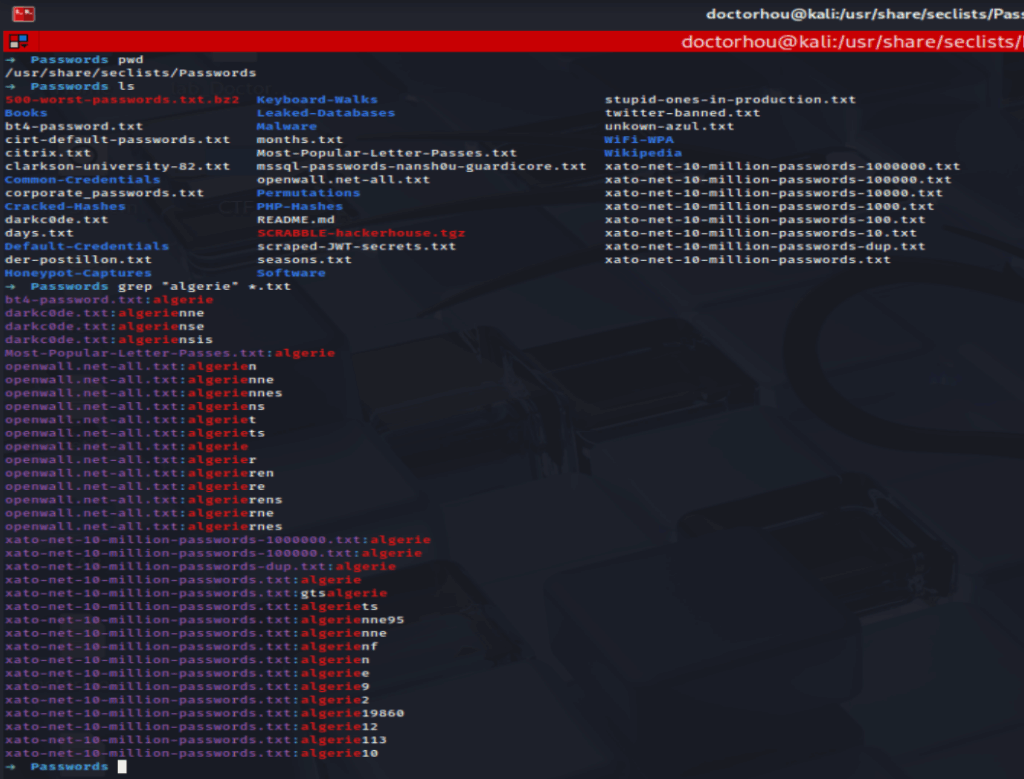Click the terminal app icon in the title bar
Image resolution: width=1024 pixels, height=779 pixels.
pyautogui.click(x=24, y=14)
